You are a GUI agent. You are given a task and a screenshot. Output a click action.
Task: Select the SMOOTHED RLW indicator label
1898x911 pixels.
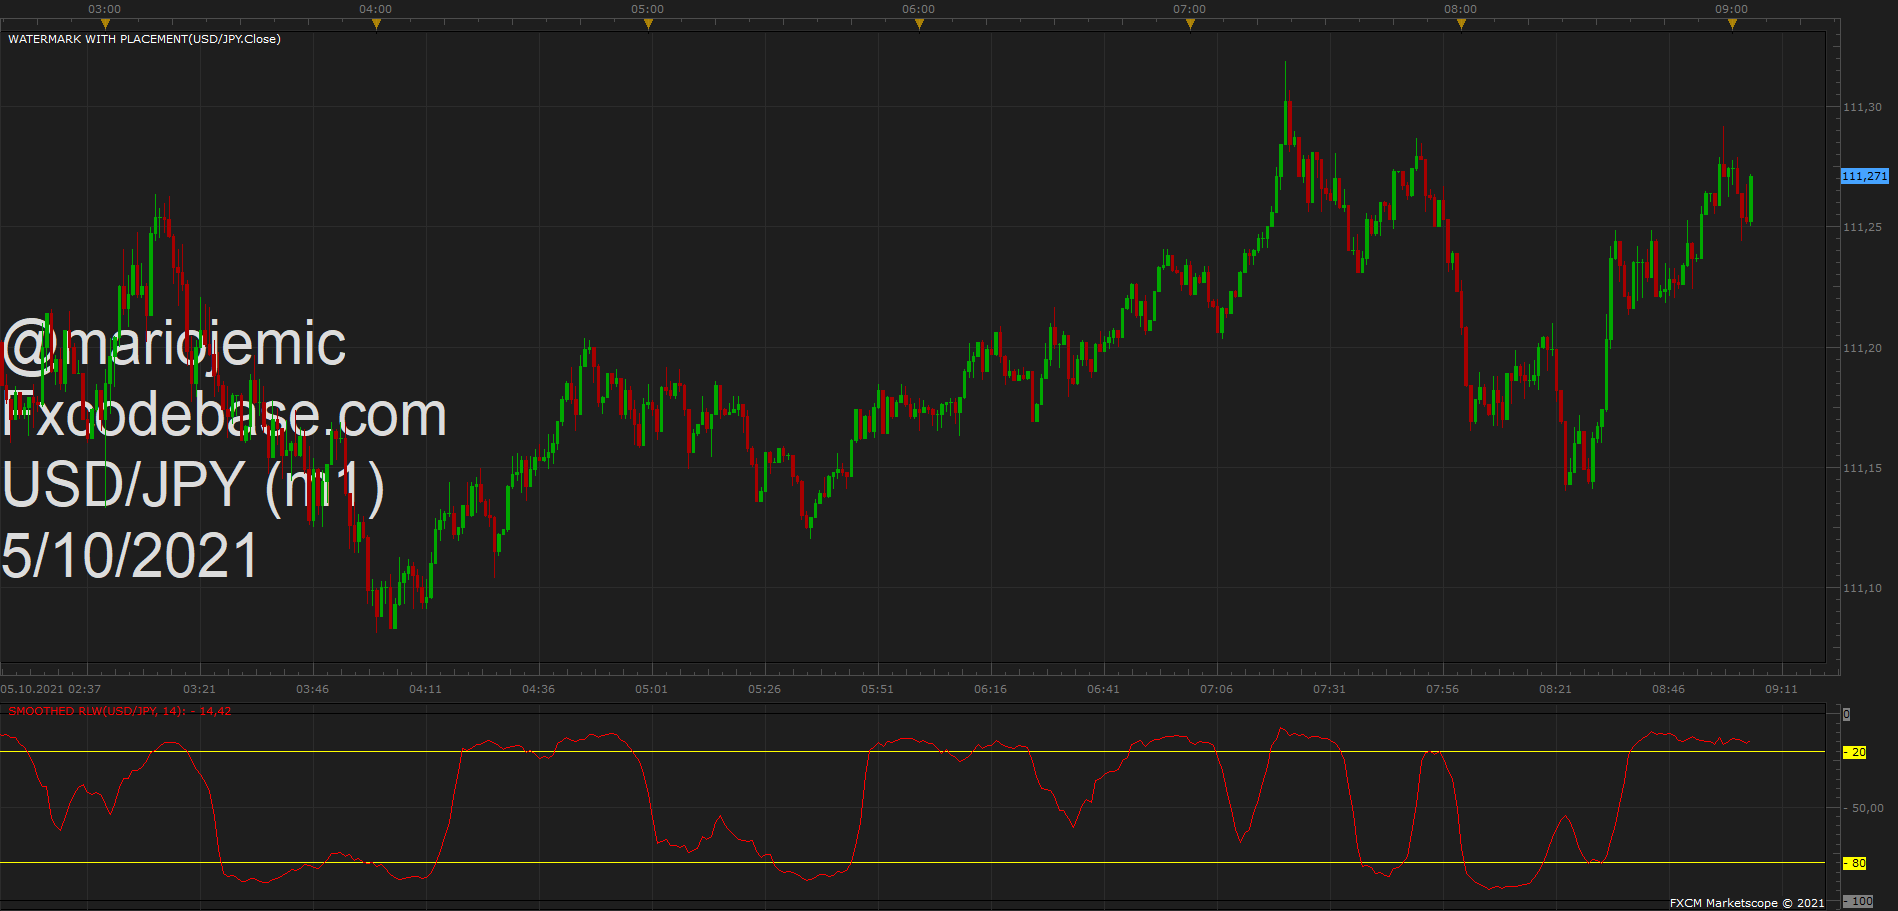point(119,711)
